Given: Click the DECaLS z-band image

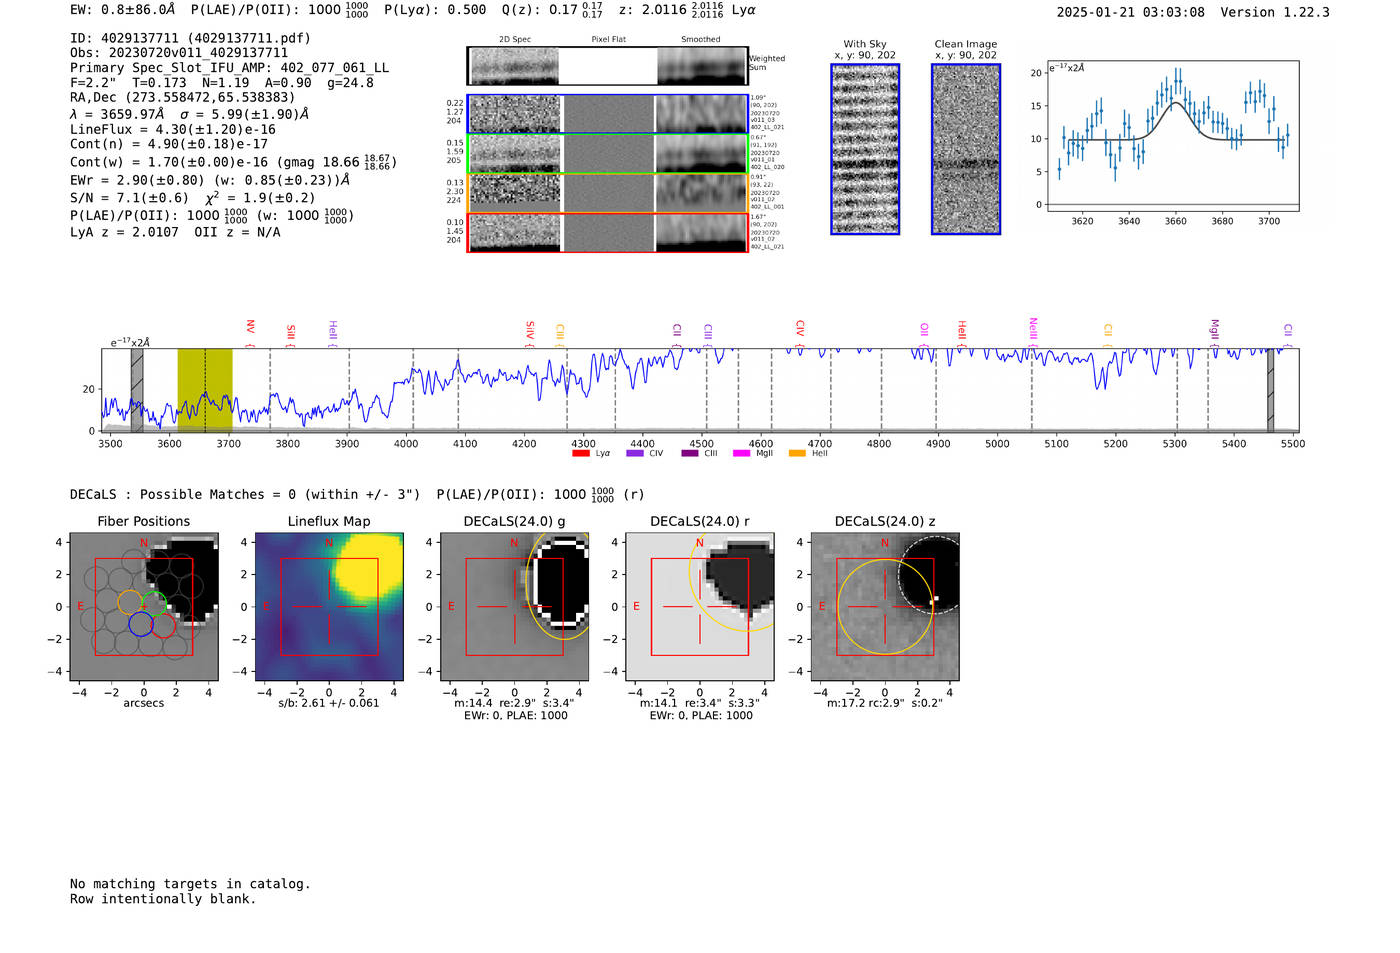Looking at the screenshot, I should click(x=885, y=607).
